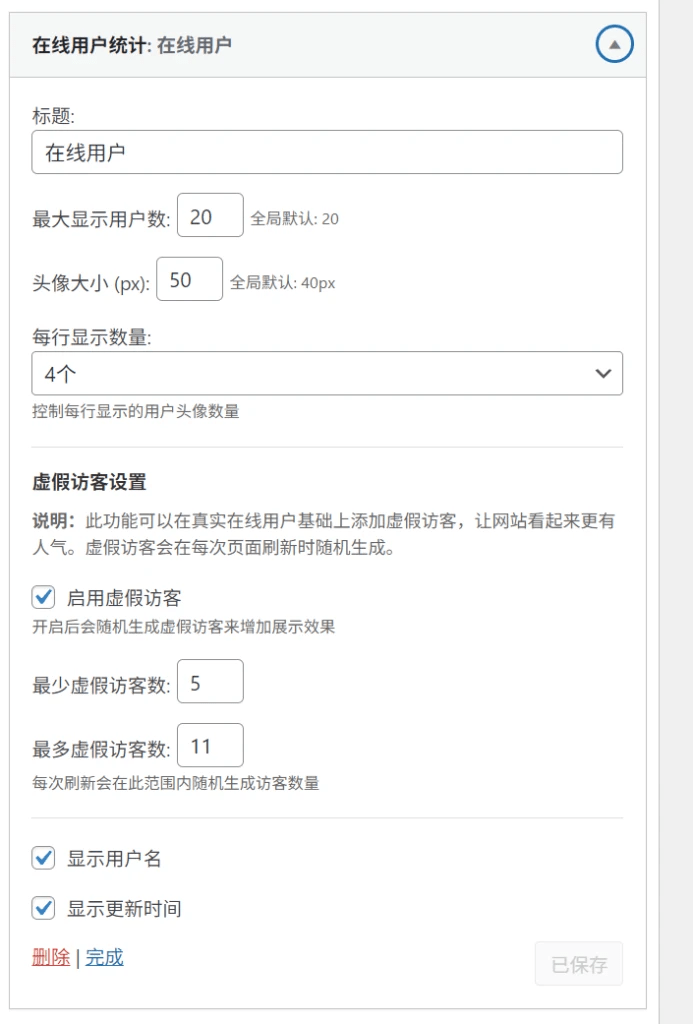Select the 最大显示用户数 input showing 20

tap(209, 215)
